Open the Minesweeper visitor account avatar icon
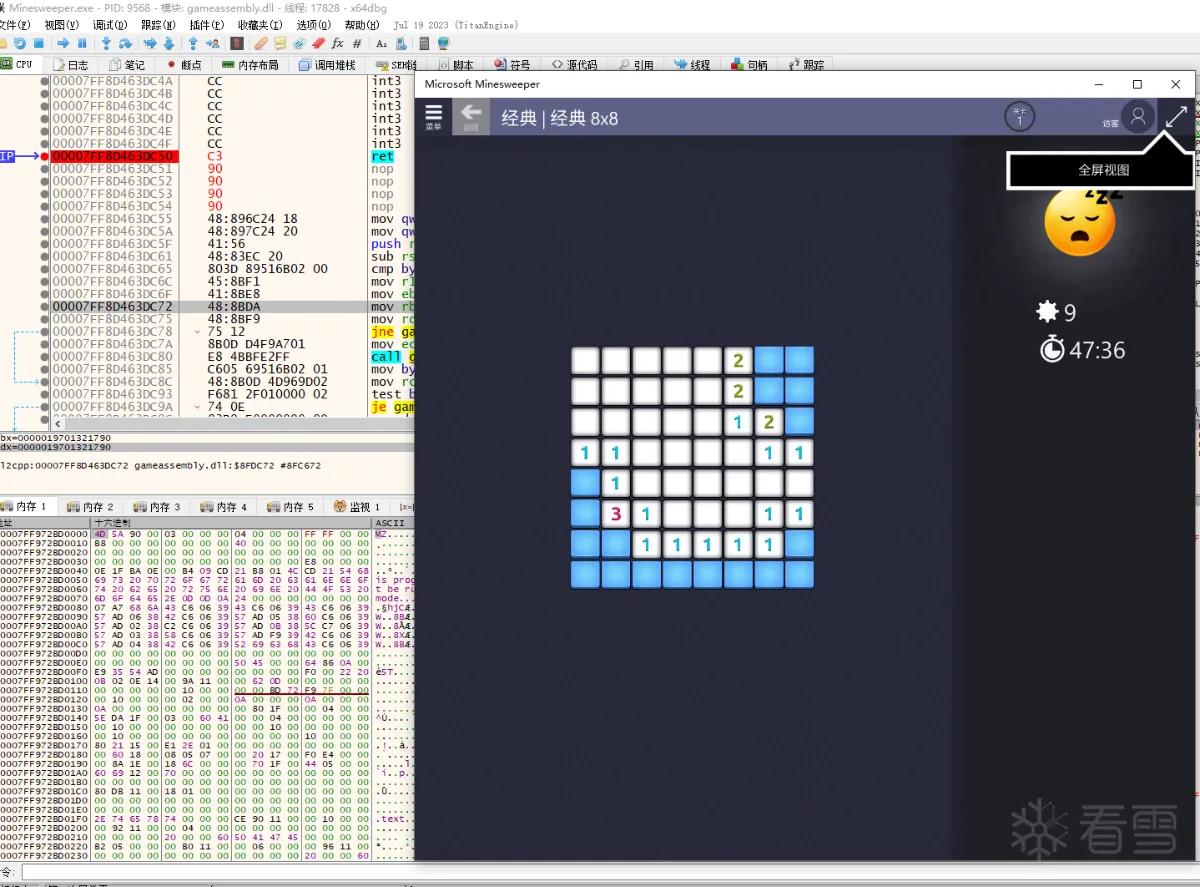The width and height of the screenshot is (1200, 887). point(1137,116)
